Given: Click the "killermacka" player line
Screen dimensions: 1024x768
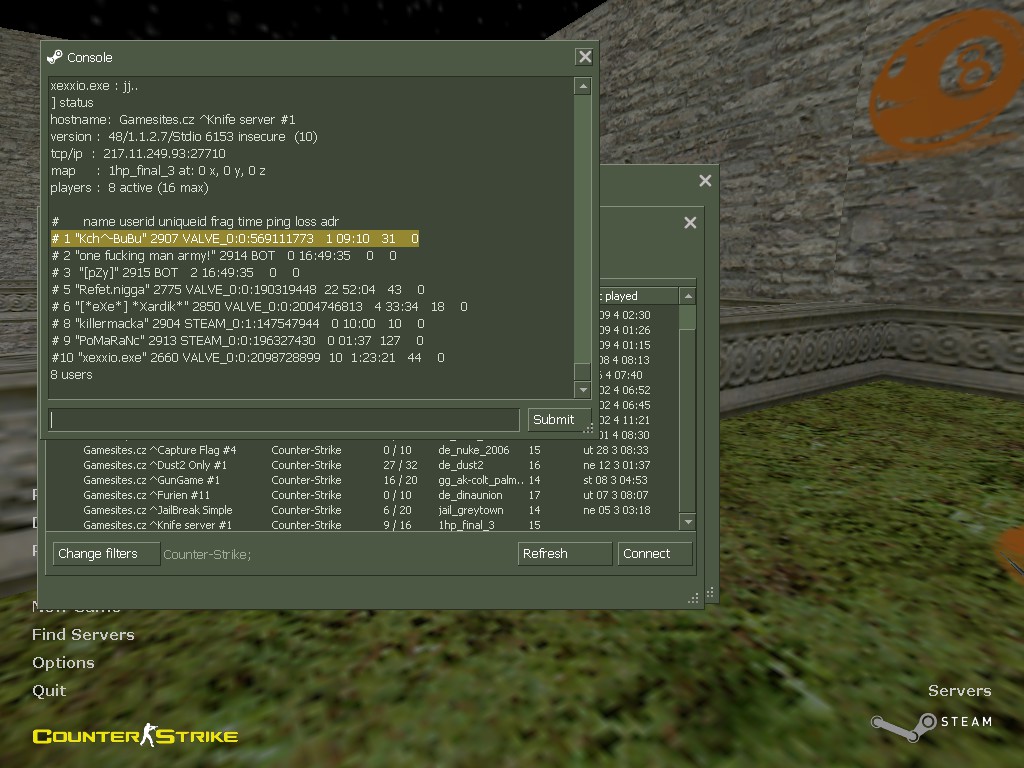Looking at the screenshot, I should pos(238,323).
